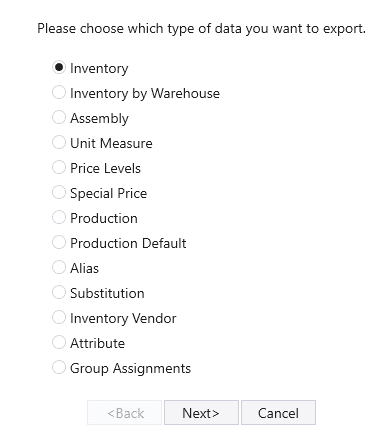Image resolution: width=383 pixels, height=434 pixels.
Task: Click the Inventory Vendor label text
Action: [123, 318]
